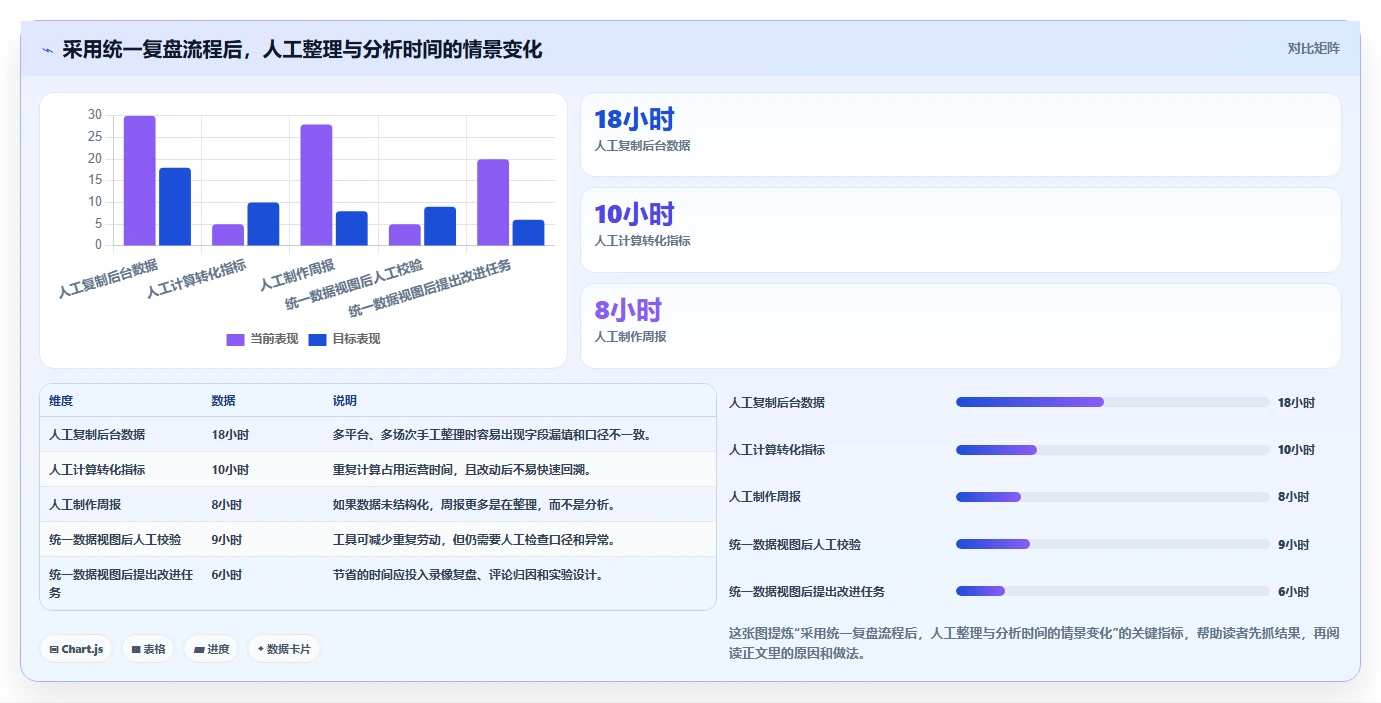1381x703 pixels.
Task: Select the 人工计算转化指标 table row name
Action: pyautogui.click(x=97, y=470)
